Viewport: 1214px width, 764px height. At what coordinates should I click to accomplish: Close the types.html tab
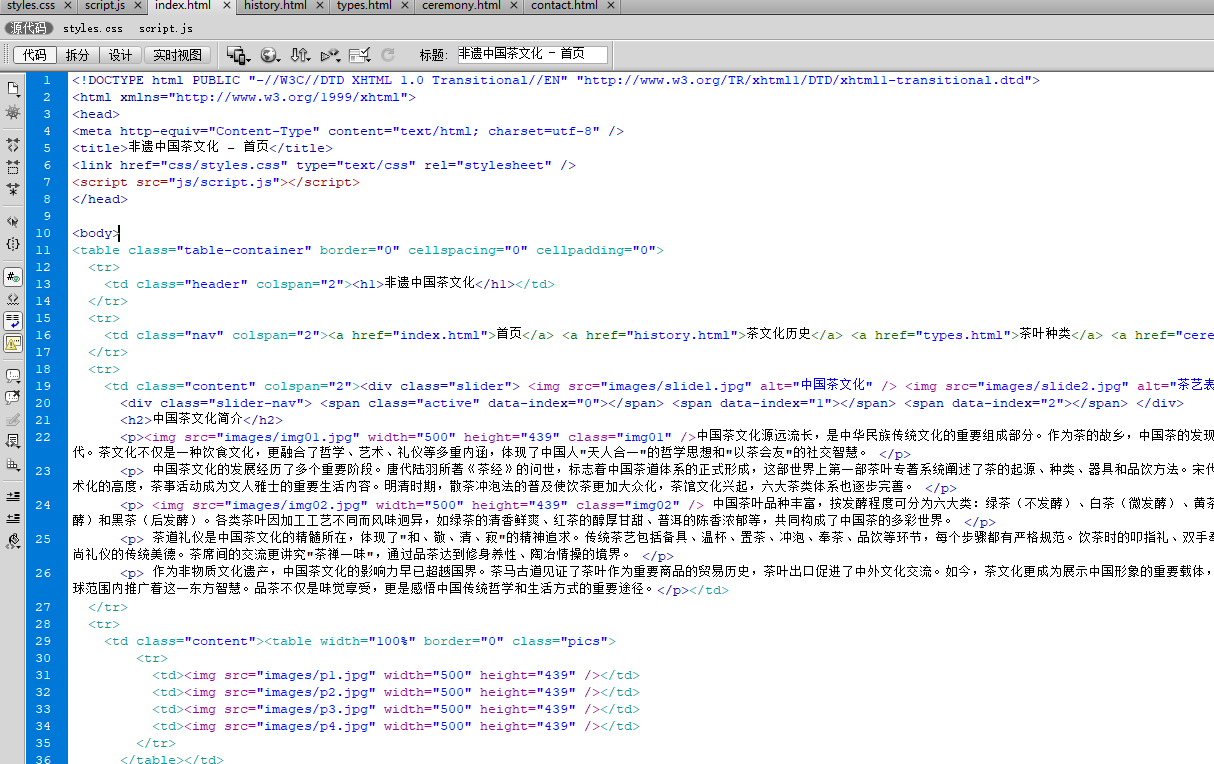(404, 6)
